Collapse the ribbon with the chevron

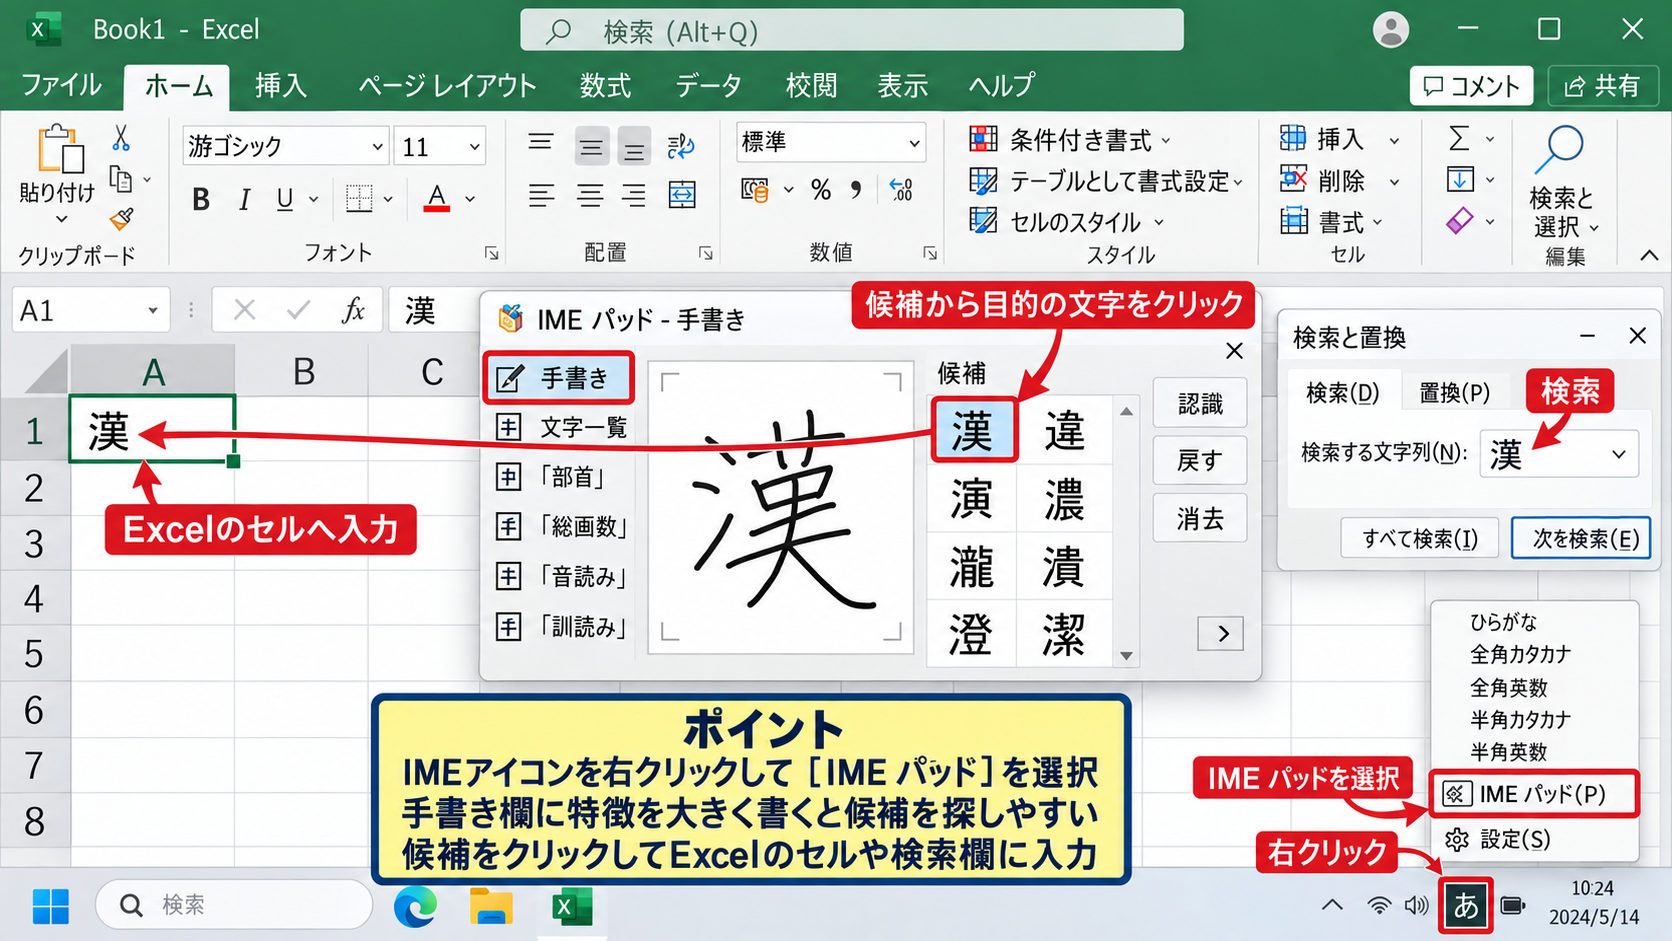click(x=1649, y=256)
